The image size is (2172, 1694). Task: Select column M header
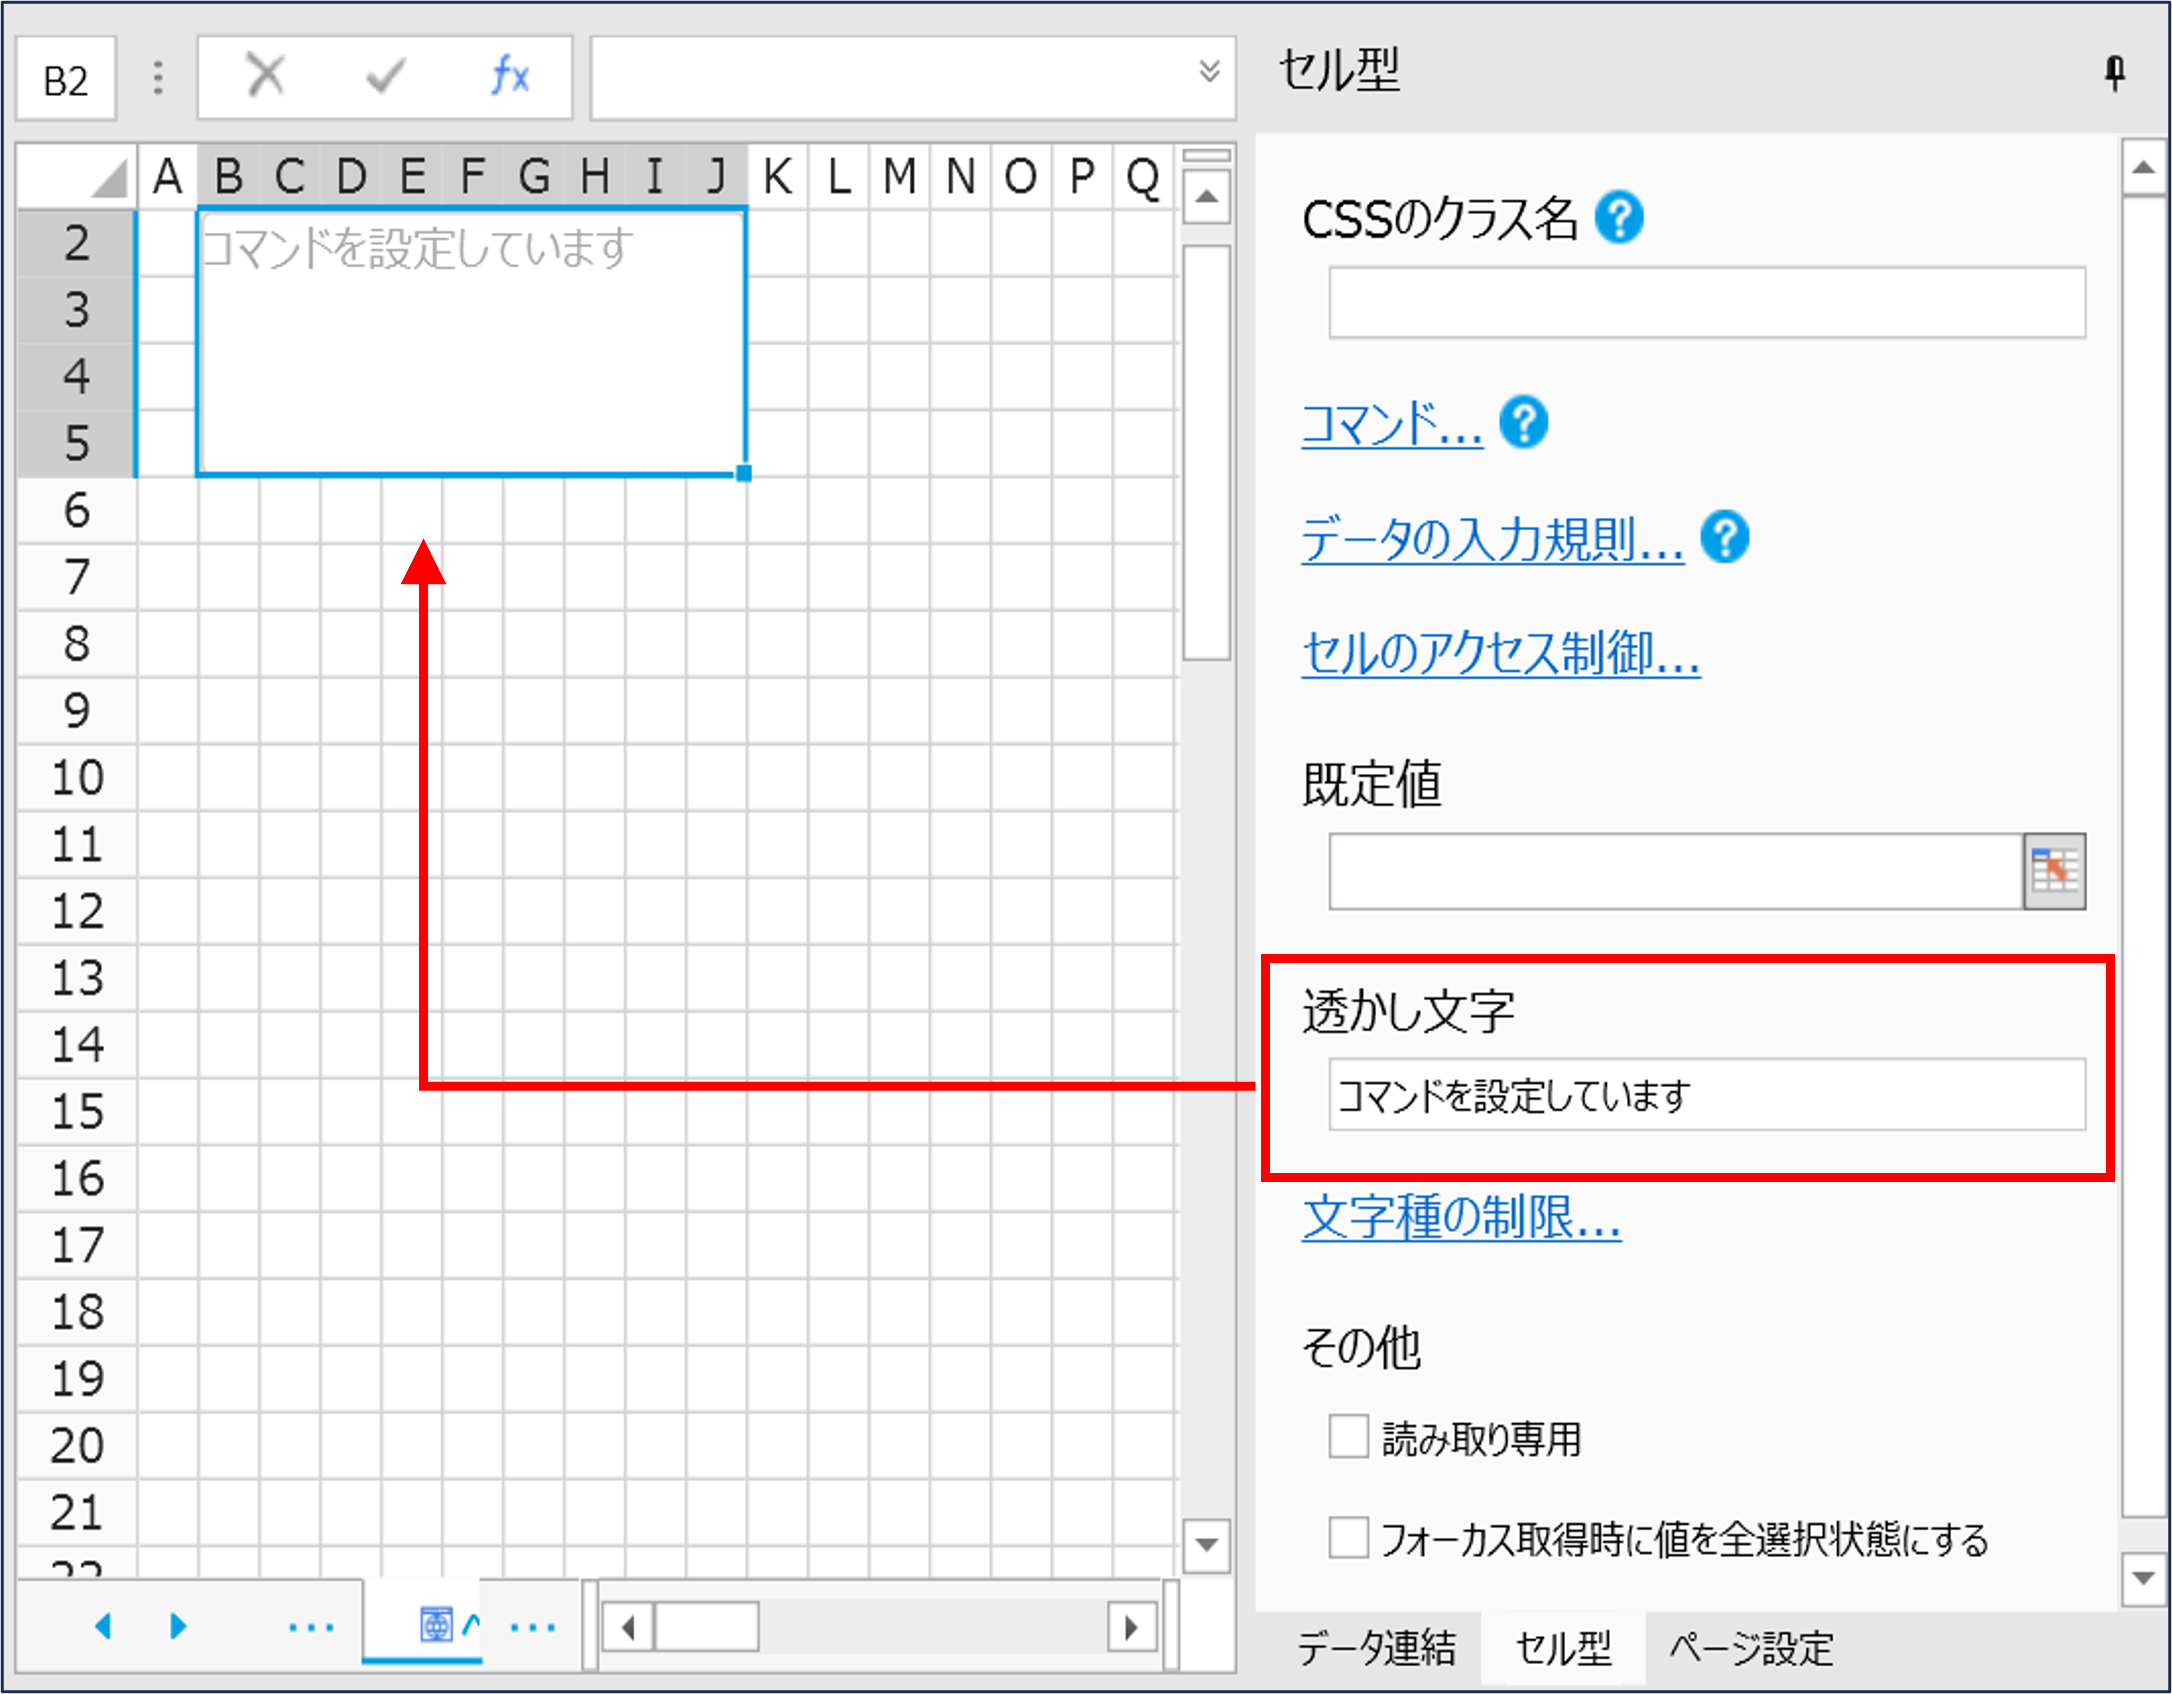[900, 177]
